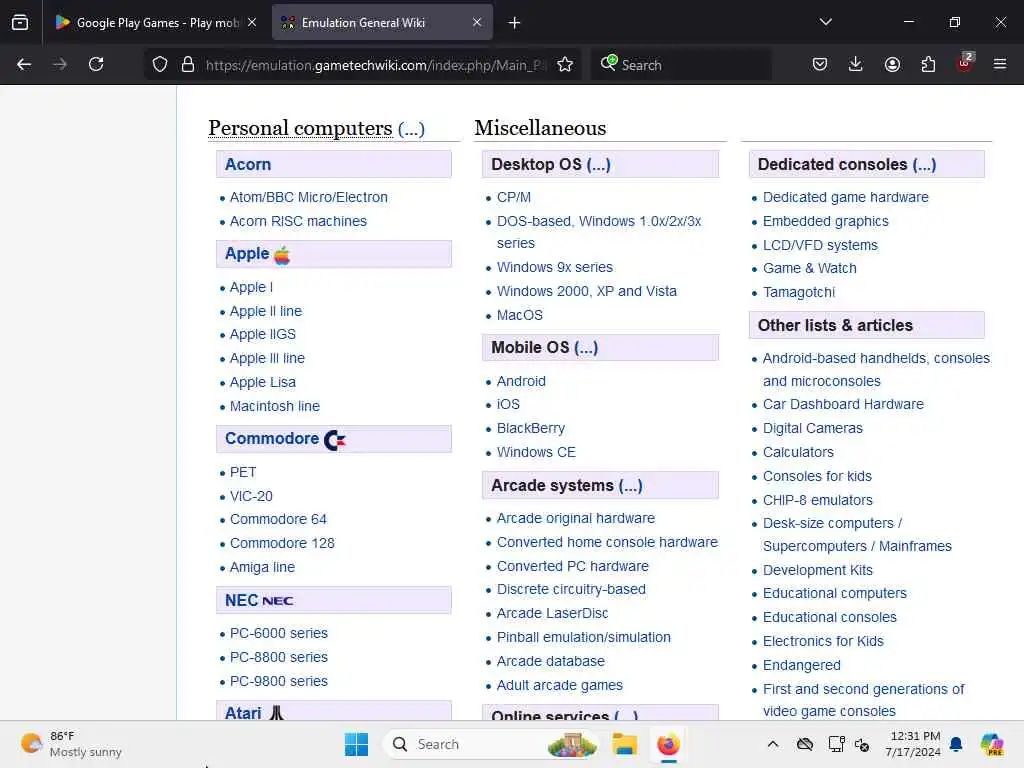Open Arcade LaserDisc link
Viewport: 1024px width, 768px height.
coord(552,613)
